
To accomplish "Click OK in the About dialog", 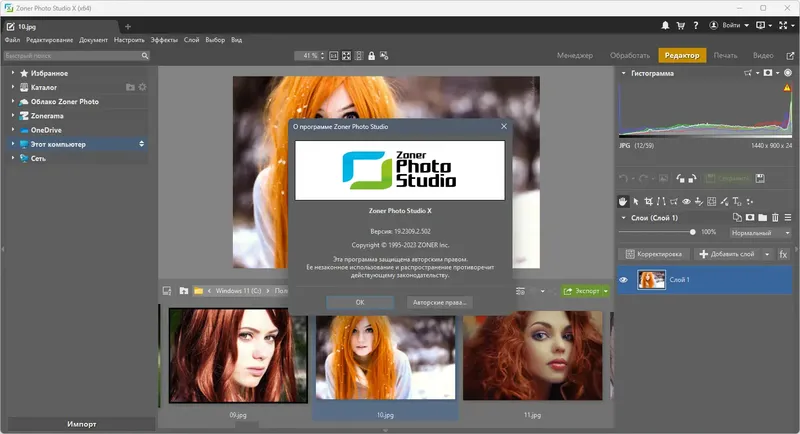I will [x=360, y=302].
